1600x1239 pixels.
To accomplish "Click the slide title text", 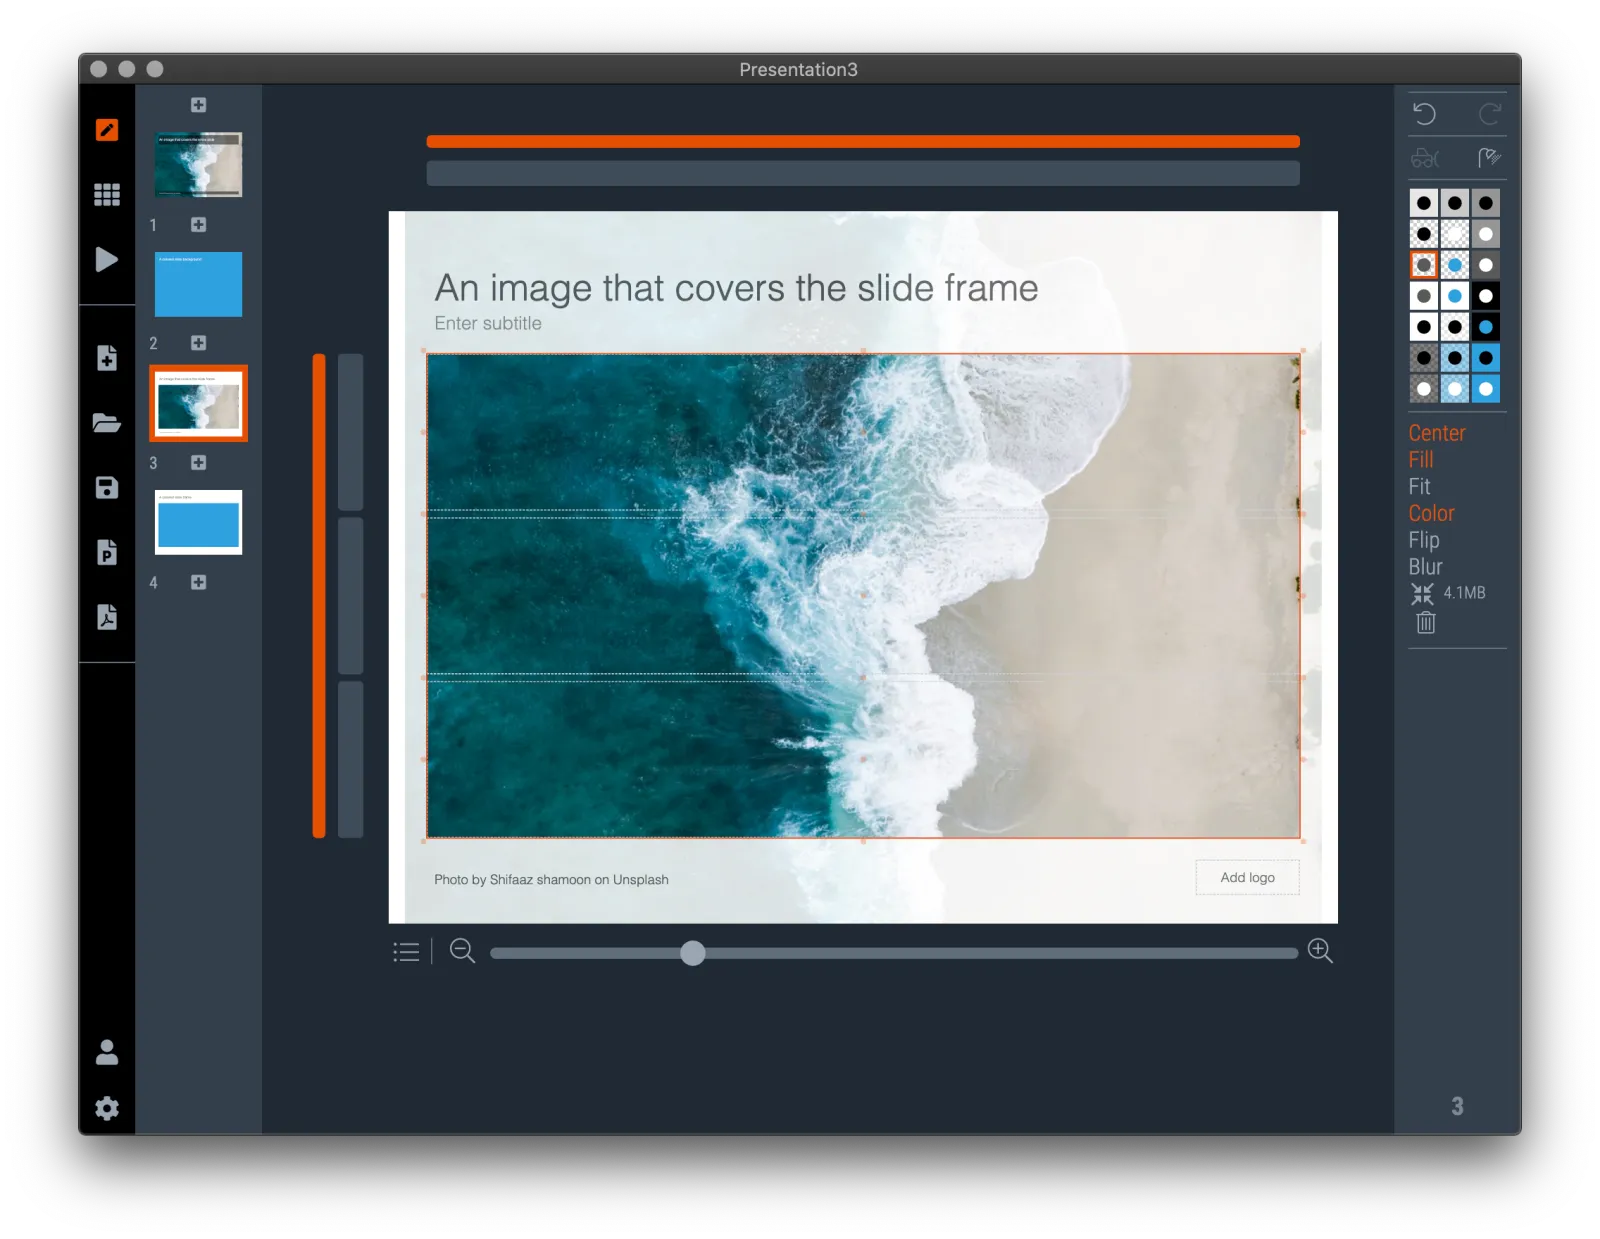I will point(736,288).
